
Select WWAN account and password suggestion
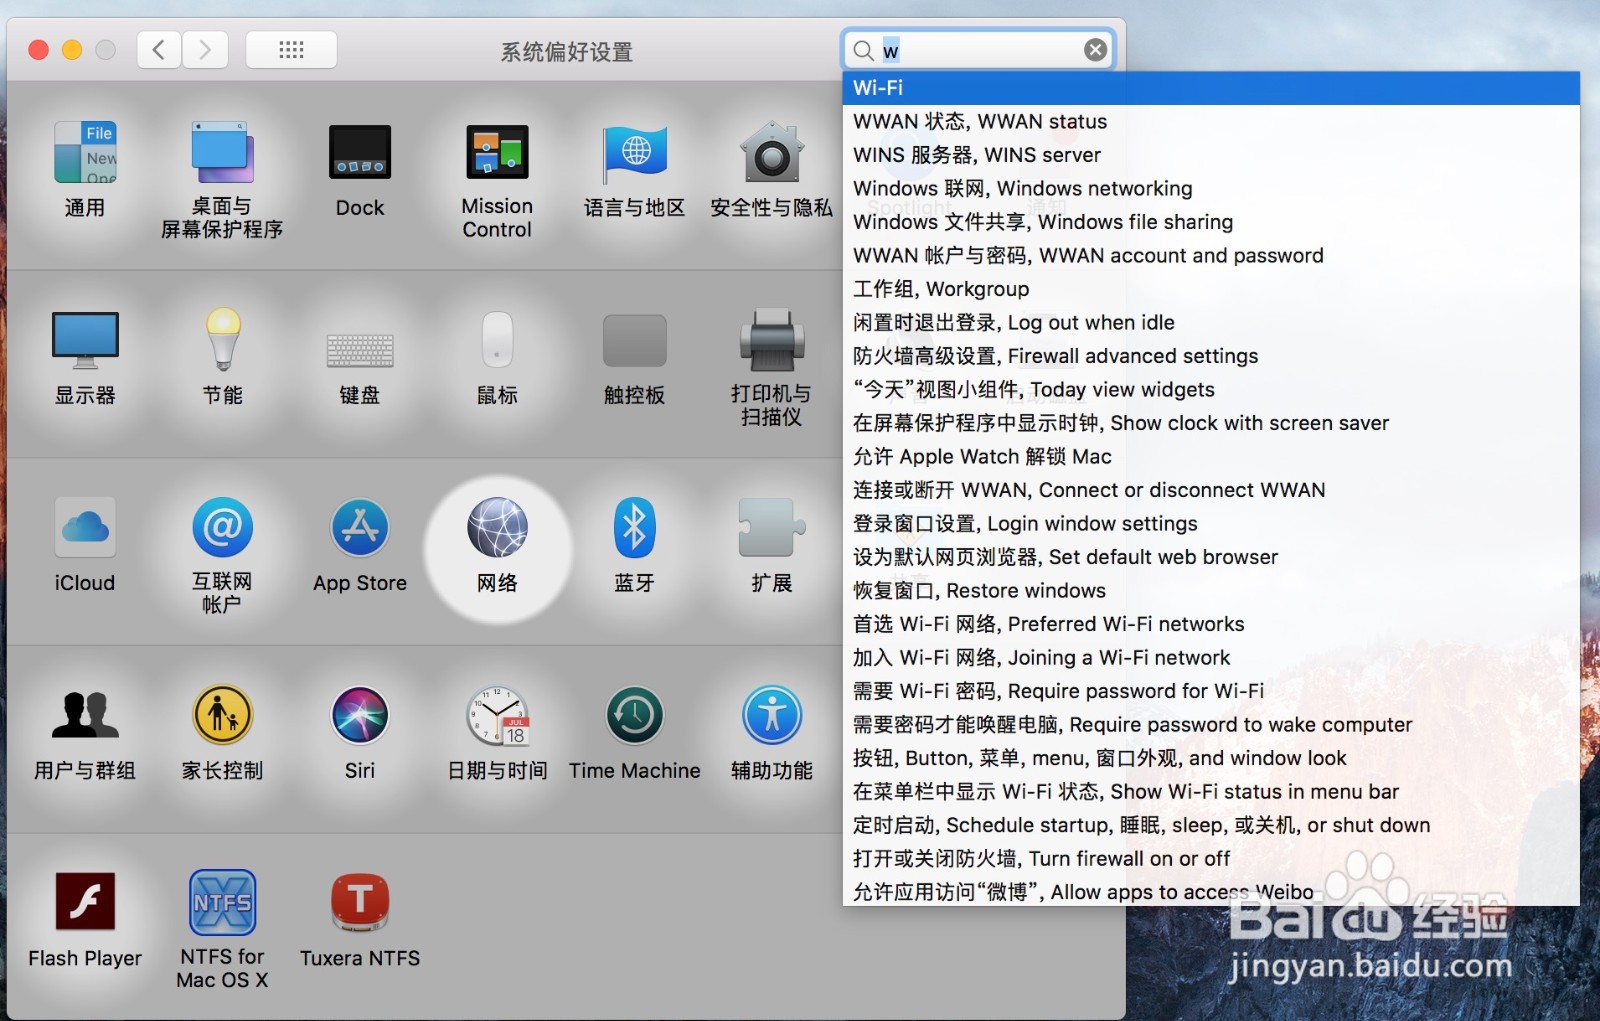(x=1211, y=255)
